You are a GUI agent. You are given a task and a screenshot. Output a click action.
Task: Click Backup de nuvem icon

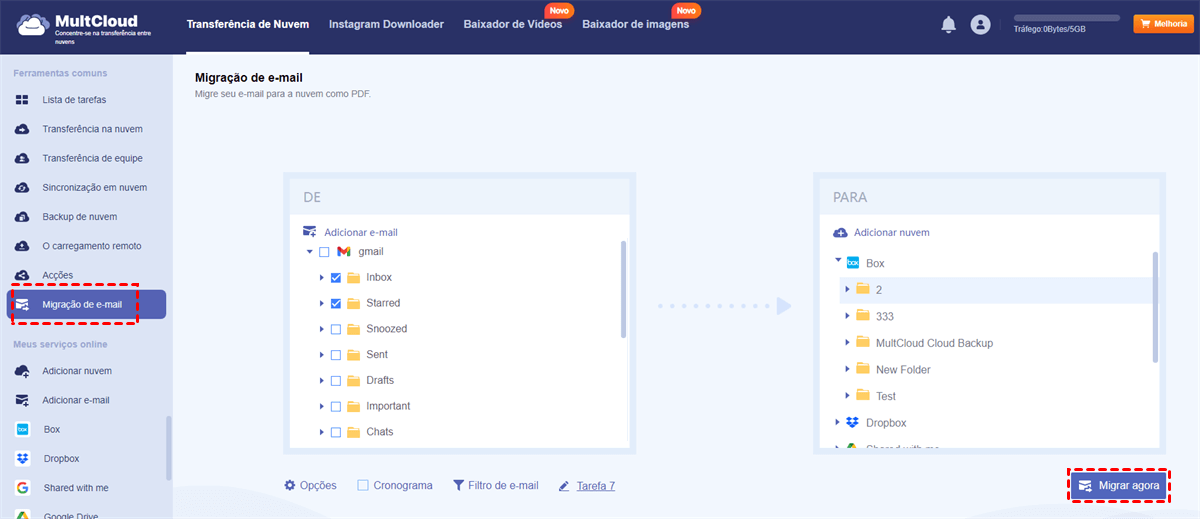tap(22, 216)
